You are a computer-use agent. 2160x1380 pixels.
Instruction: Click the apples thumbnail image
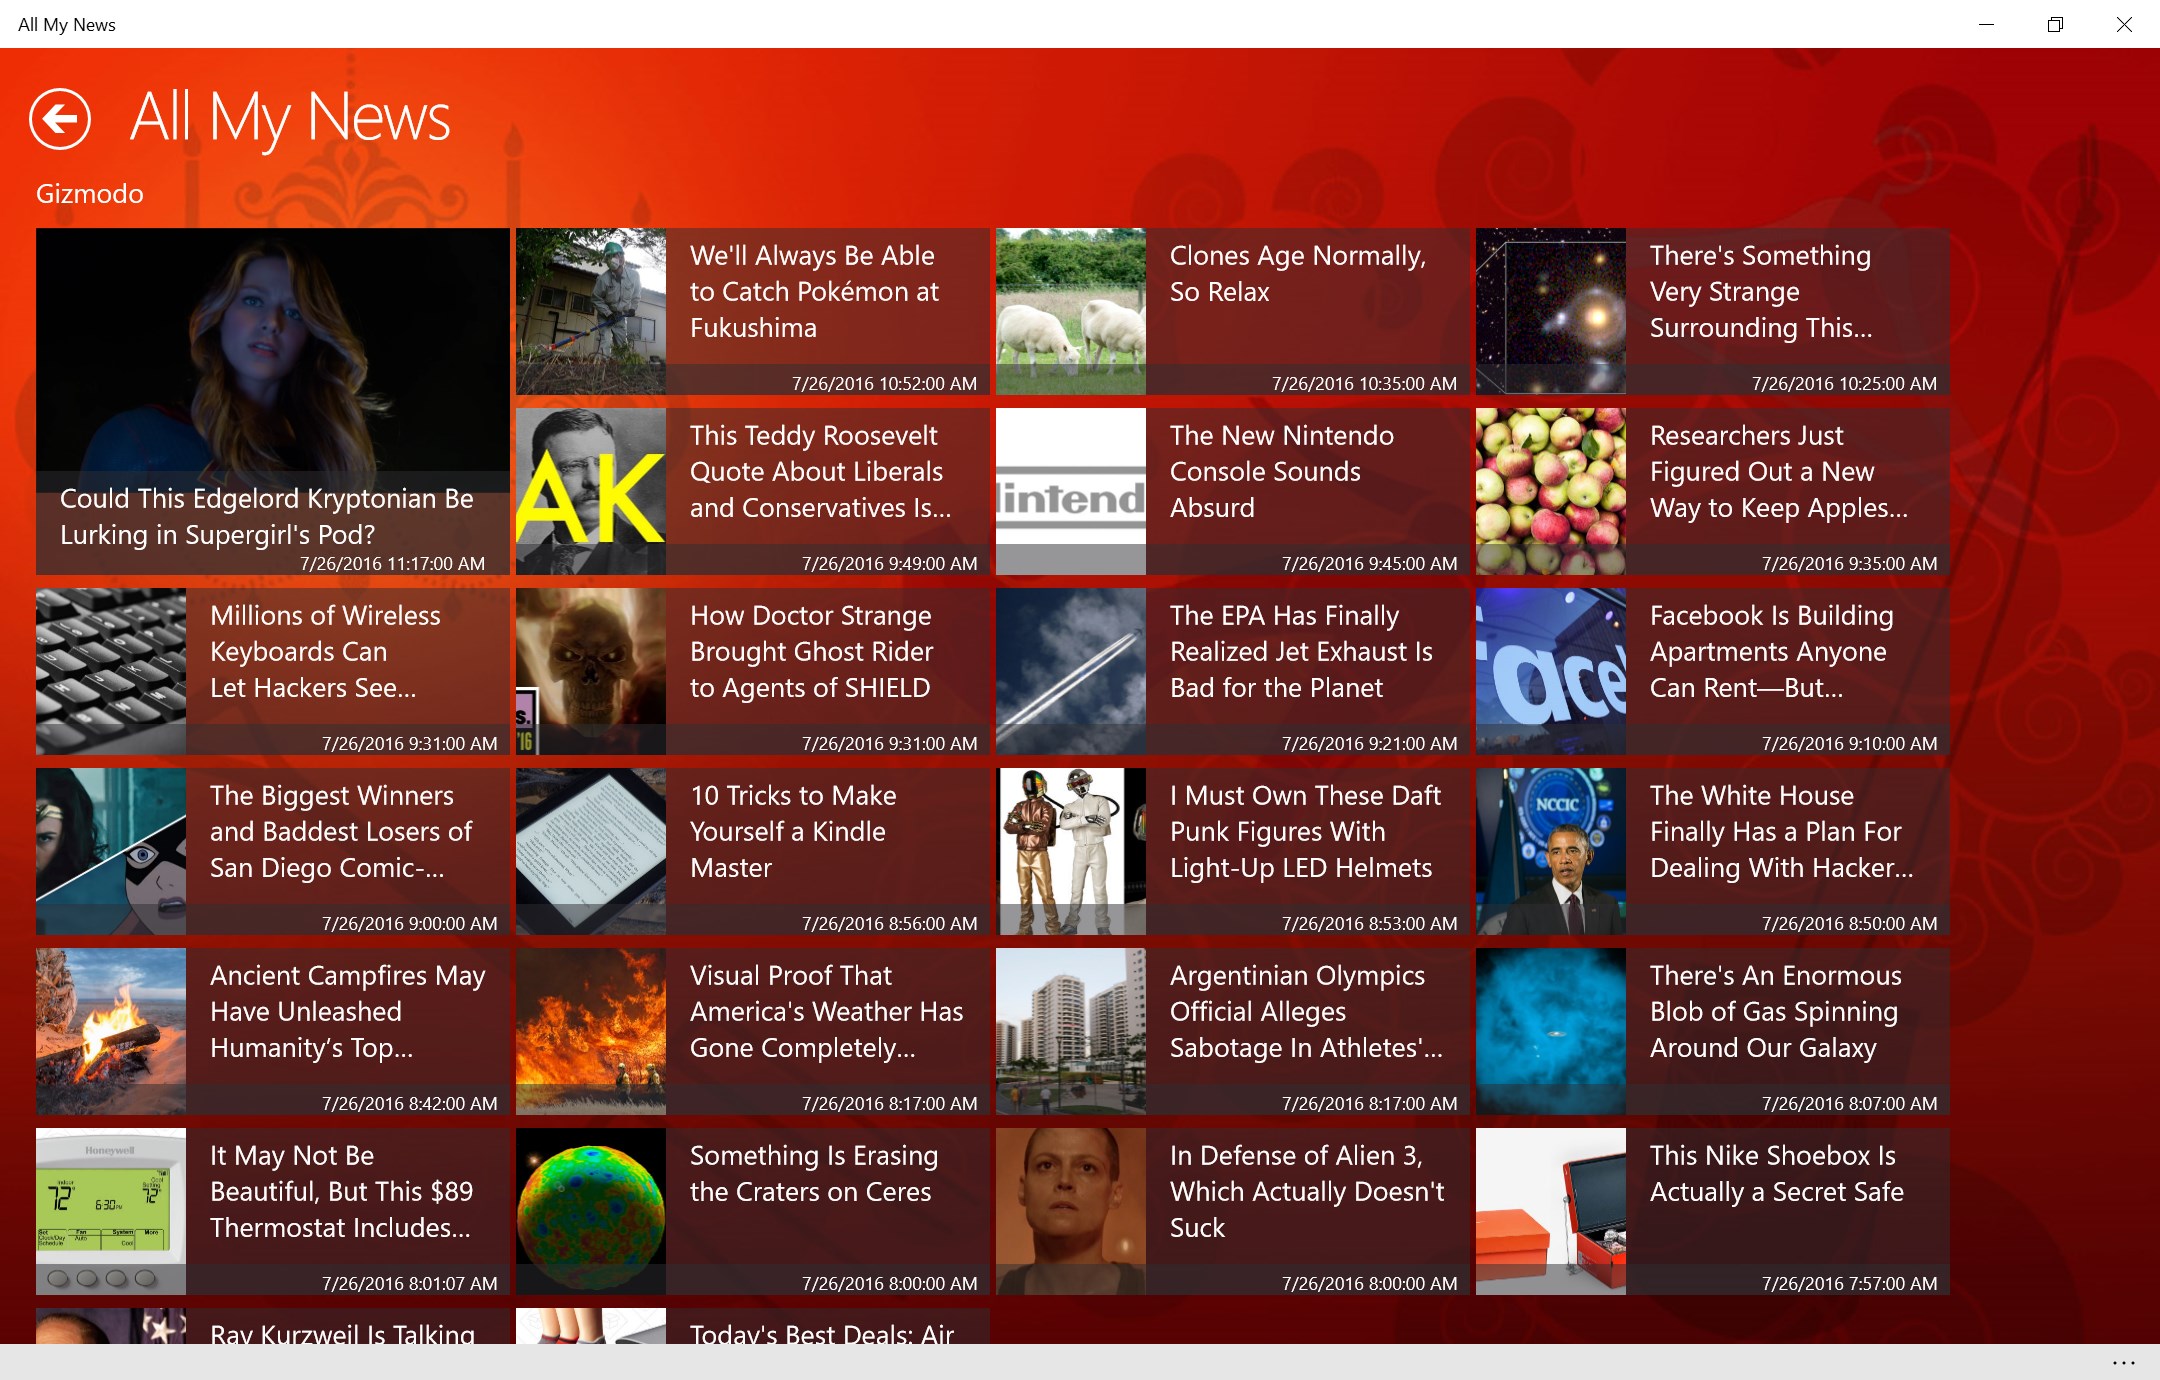[1550, 491]
